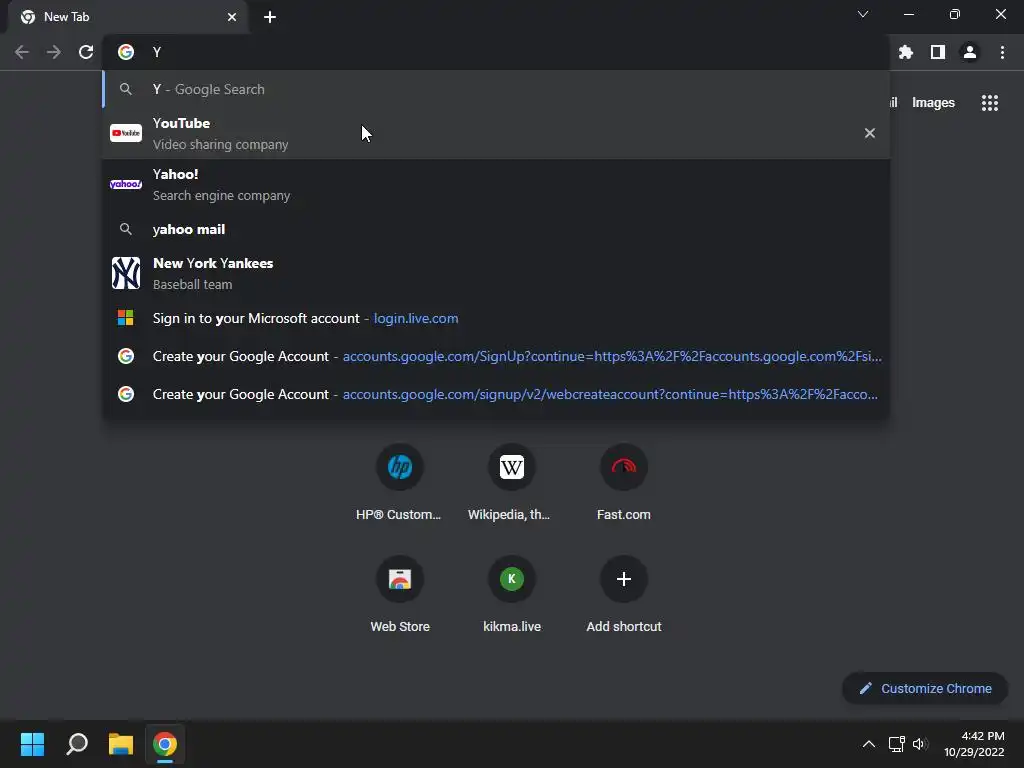This screenshot has height=768, width=1024.
Task: Click the Chrome taskbar icon
Action: [x=165, y=744]
